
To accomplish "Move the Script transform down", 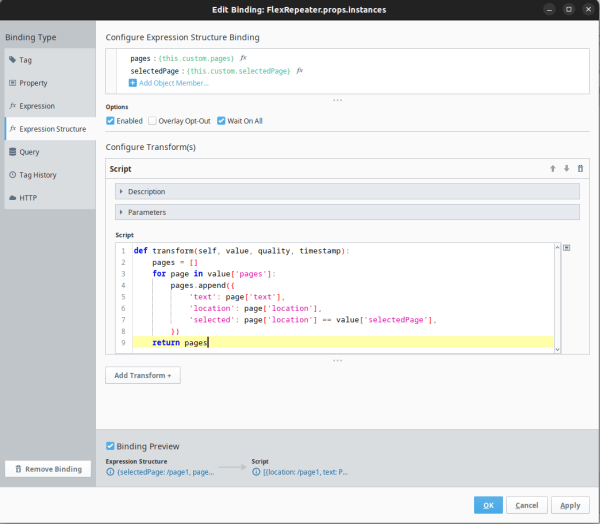I will (566, 169).
